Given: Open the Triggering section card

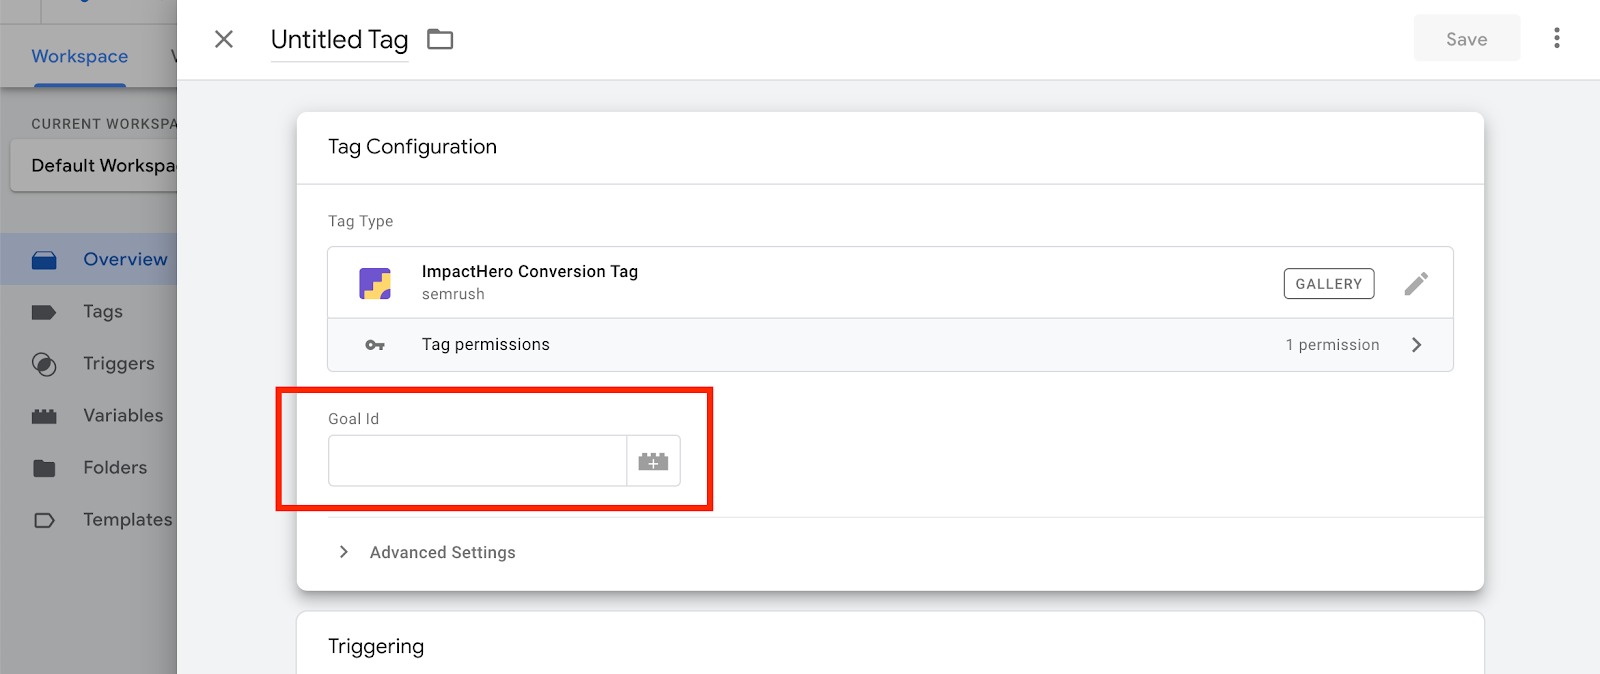Looking at the screenshot, I should 890,643.
